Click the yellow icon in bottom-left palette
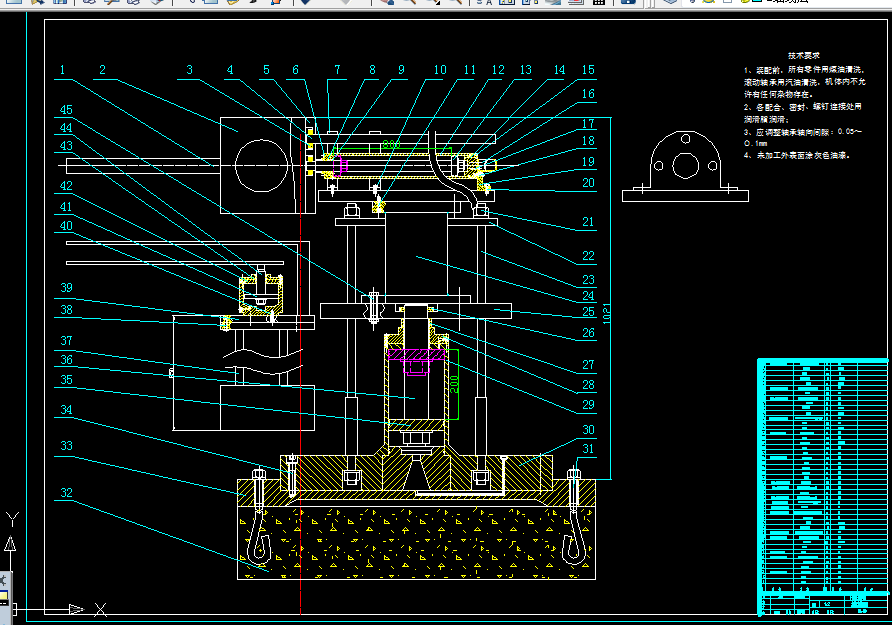Image resolution: width=892 pixels, height=625 pixels. (3, 596)
